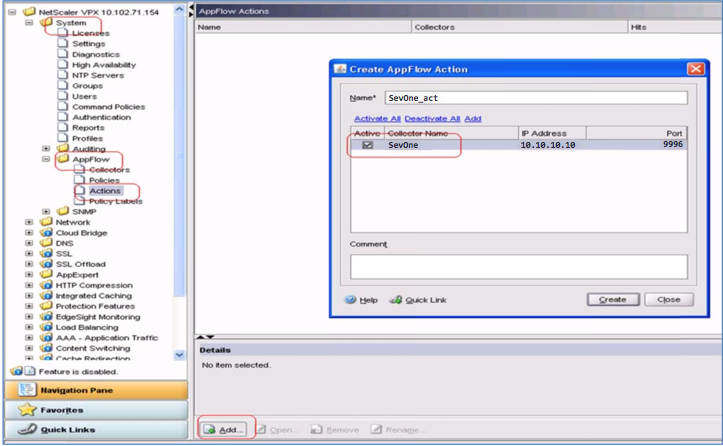This screenshot has height=446, width=723.
Task: Click the DNS folder icon
Action: pos(46,243)
